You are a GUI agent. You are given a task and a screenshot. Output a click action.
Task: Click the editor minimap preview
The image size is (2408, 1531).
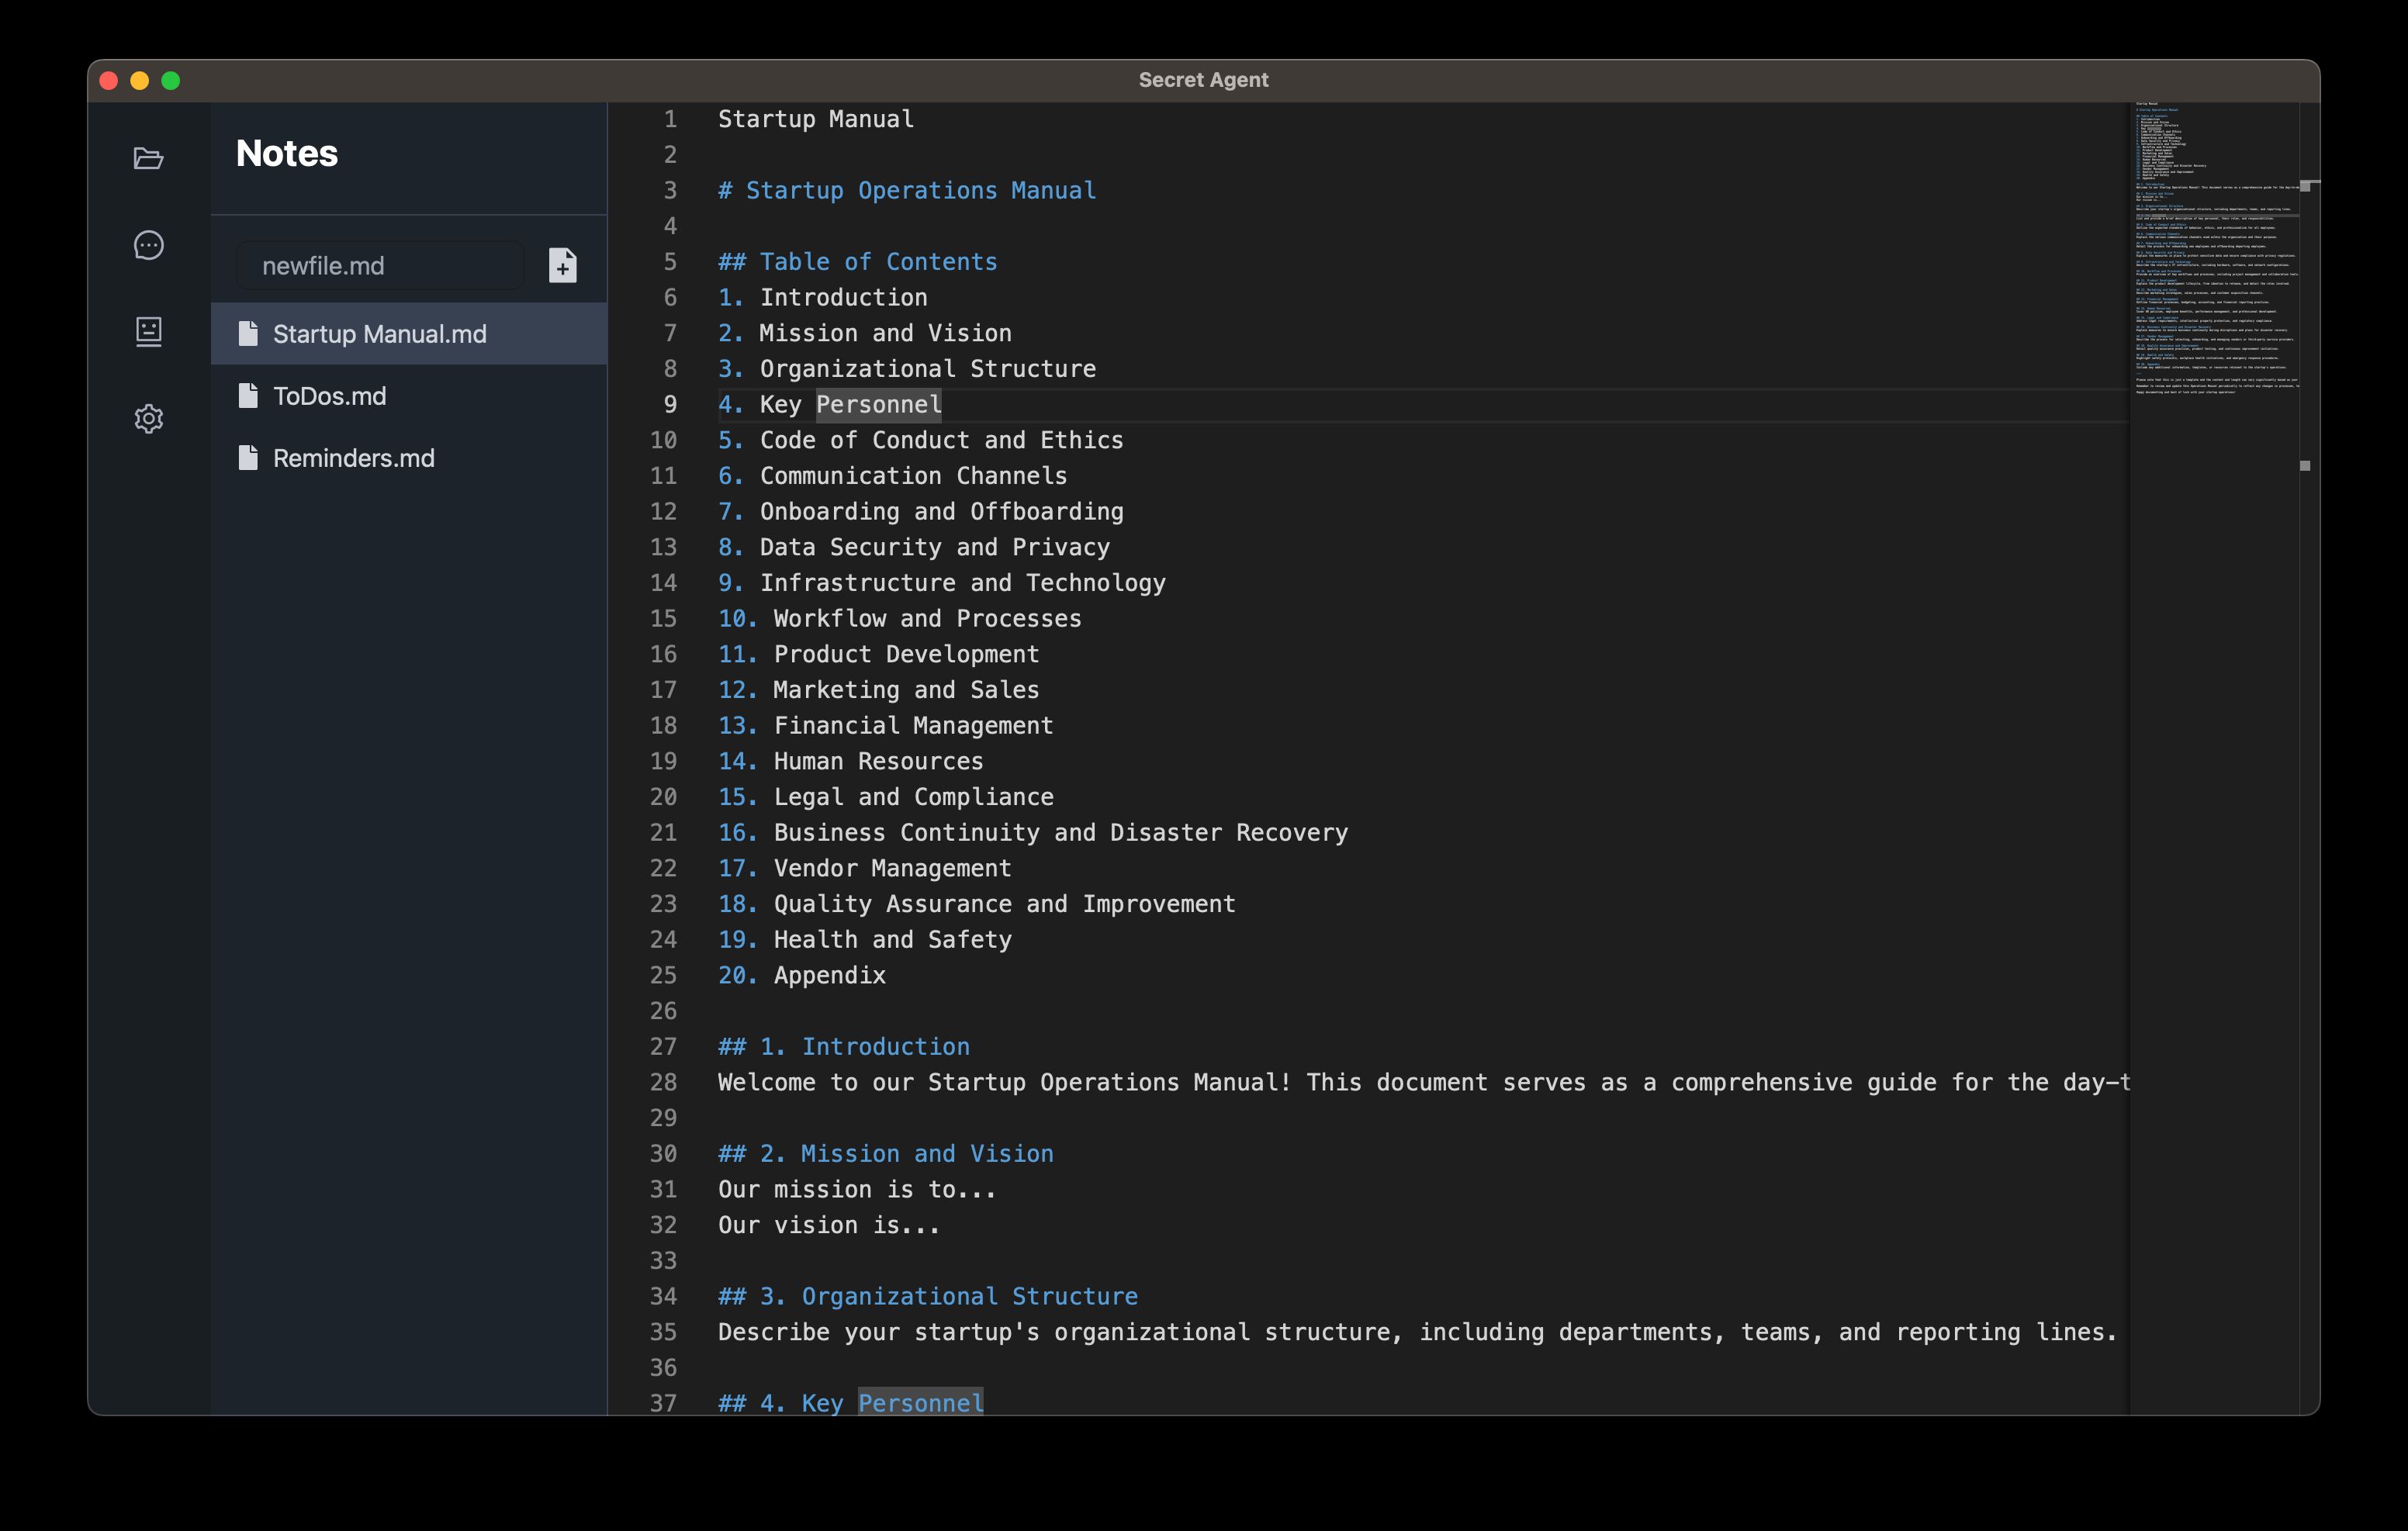tap(2214, 248)
